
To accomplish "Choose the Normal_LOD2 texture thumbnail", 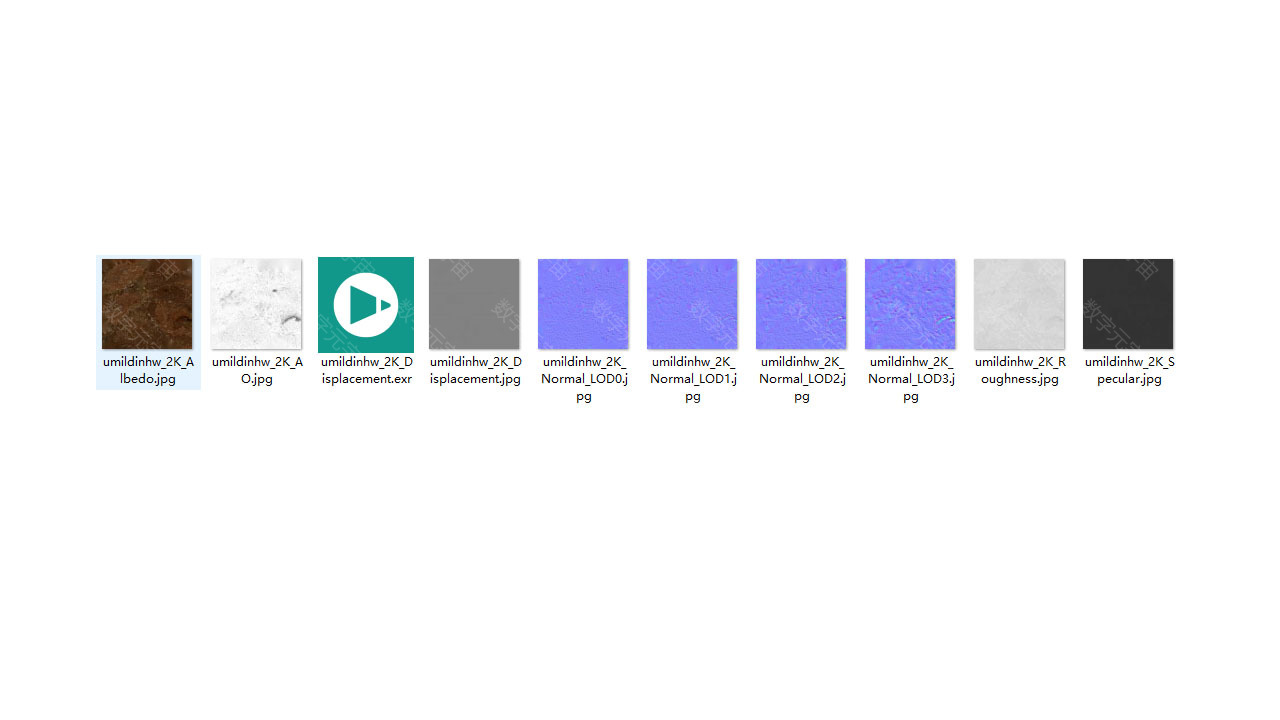I will (x=801, y=304).
